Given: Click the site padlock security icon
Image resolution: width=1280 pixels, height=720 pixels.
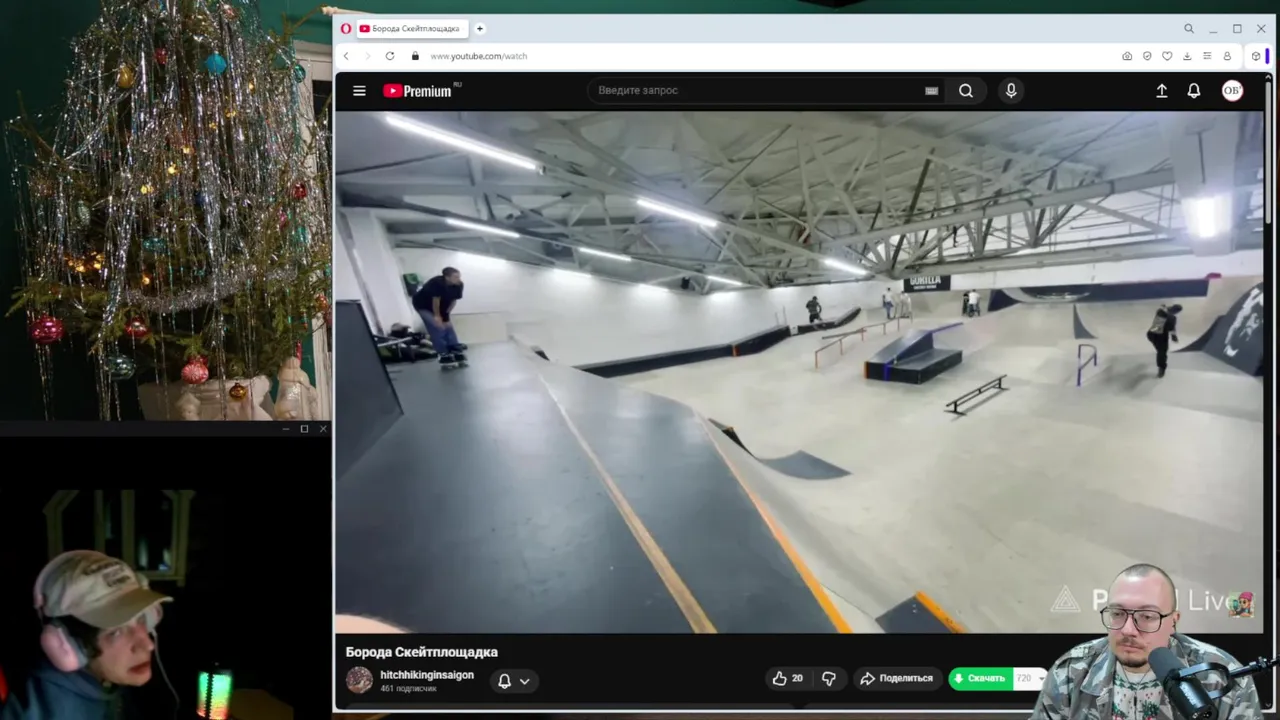Looking at the screenshot, I should click(415, 56).
